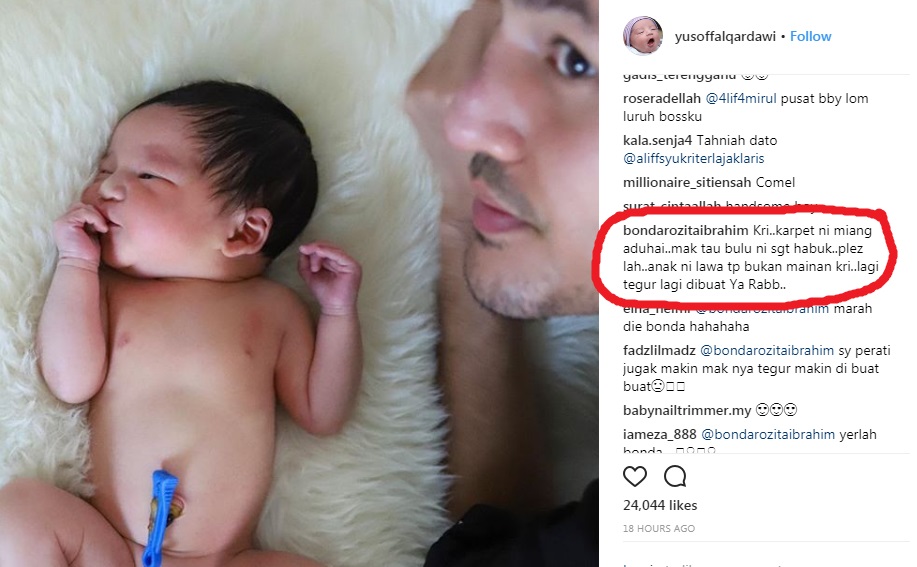The image size is (917, 567).
Task: Open the yusoffalqardawi username link
Action: pyautogui.click(x=725, y=36)
